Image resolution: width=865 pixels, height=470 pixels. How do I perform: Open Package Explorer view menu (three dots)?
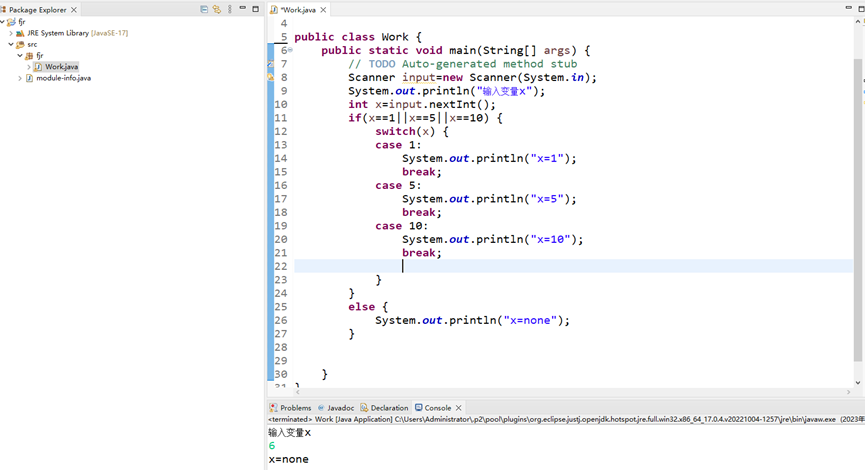click(x=229, y=9)
